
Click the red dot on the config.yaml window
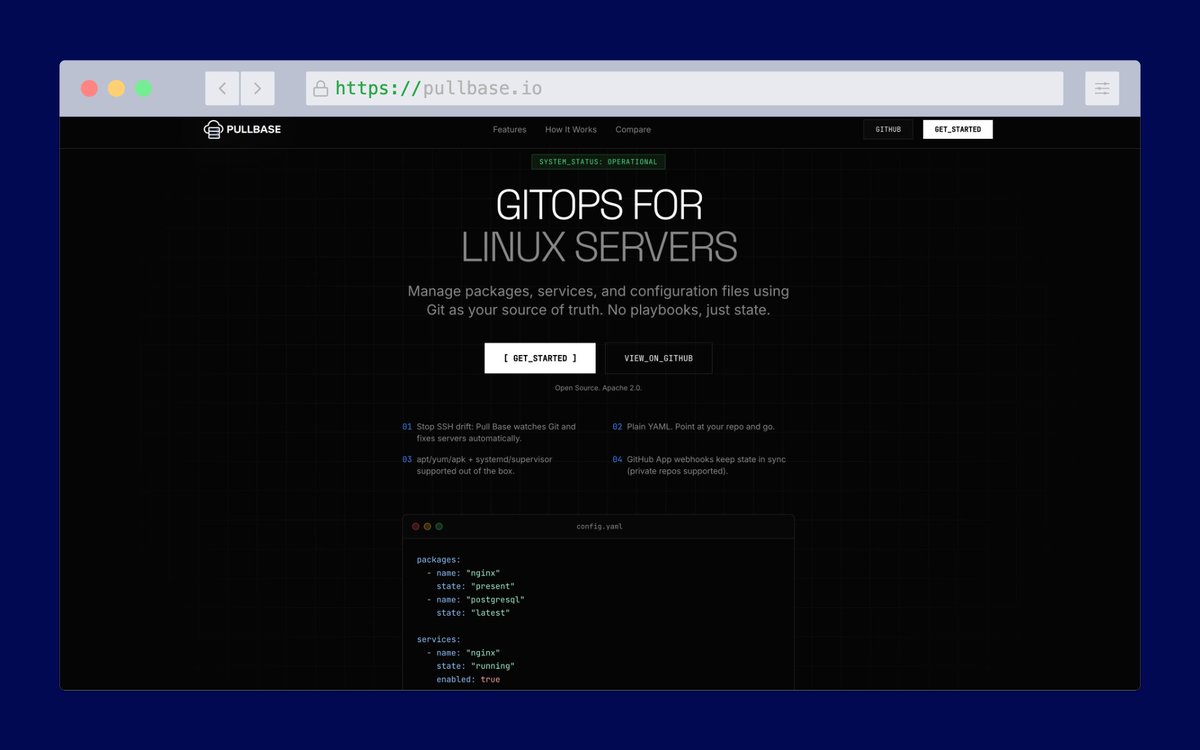(x=415, y=525)
